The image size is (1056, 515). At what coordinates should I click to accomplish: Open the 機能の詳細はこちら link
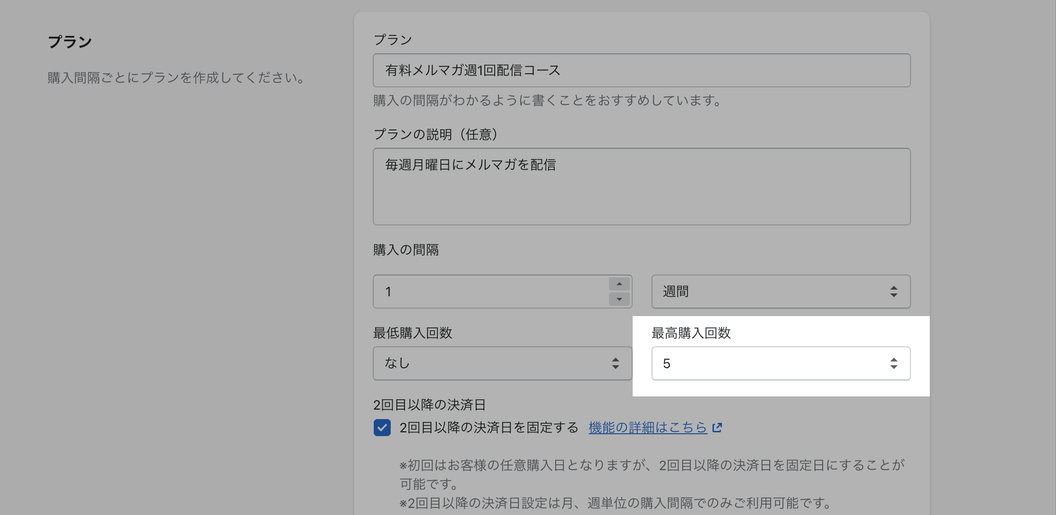point(648,428)
